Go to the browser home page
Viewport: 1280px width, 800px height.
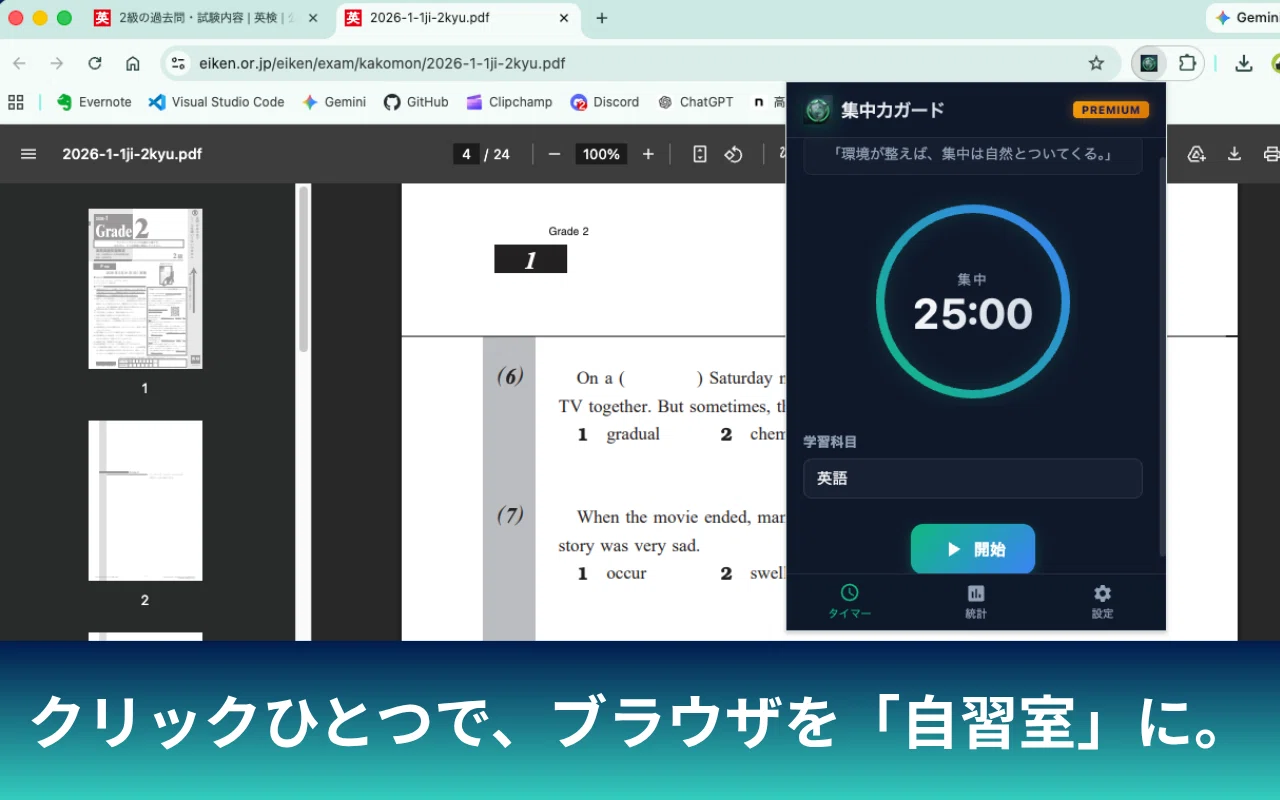133,63
